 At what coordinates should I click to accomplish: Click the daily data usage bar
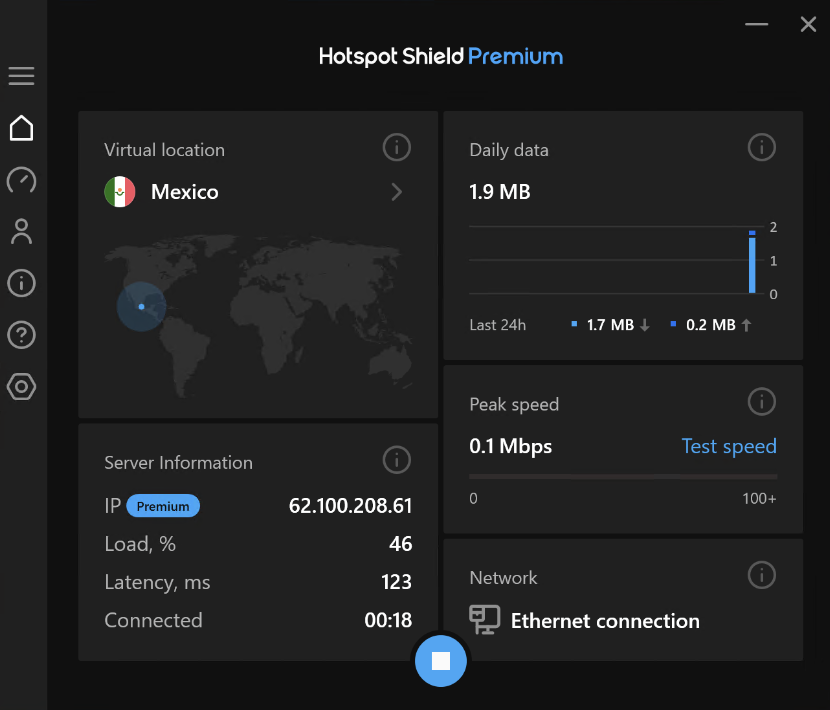pyautogui.click(x=752, y=262)
